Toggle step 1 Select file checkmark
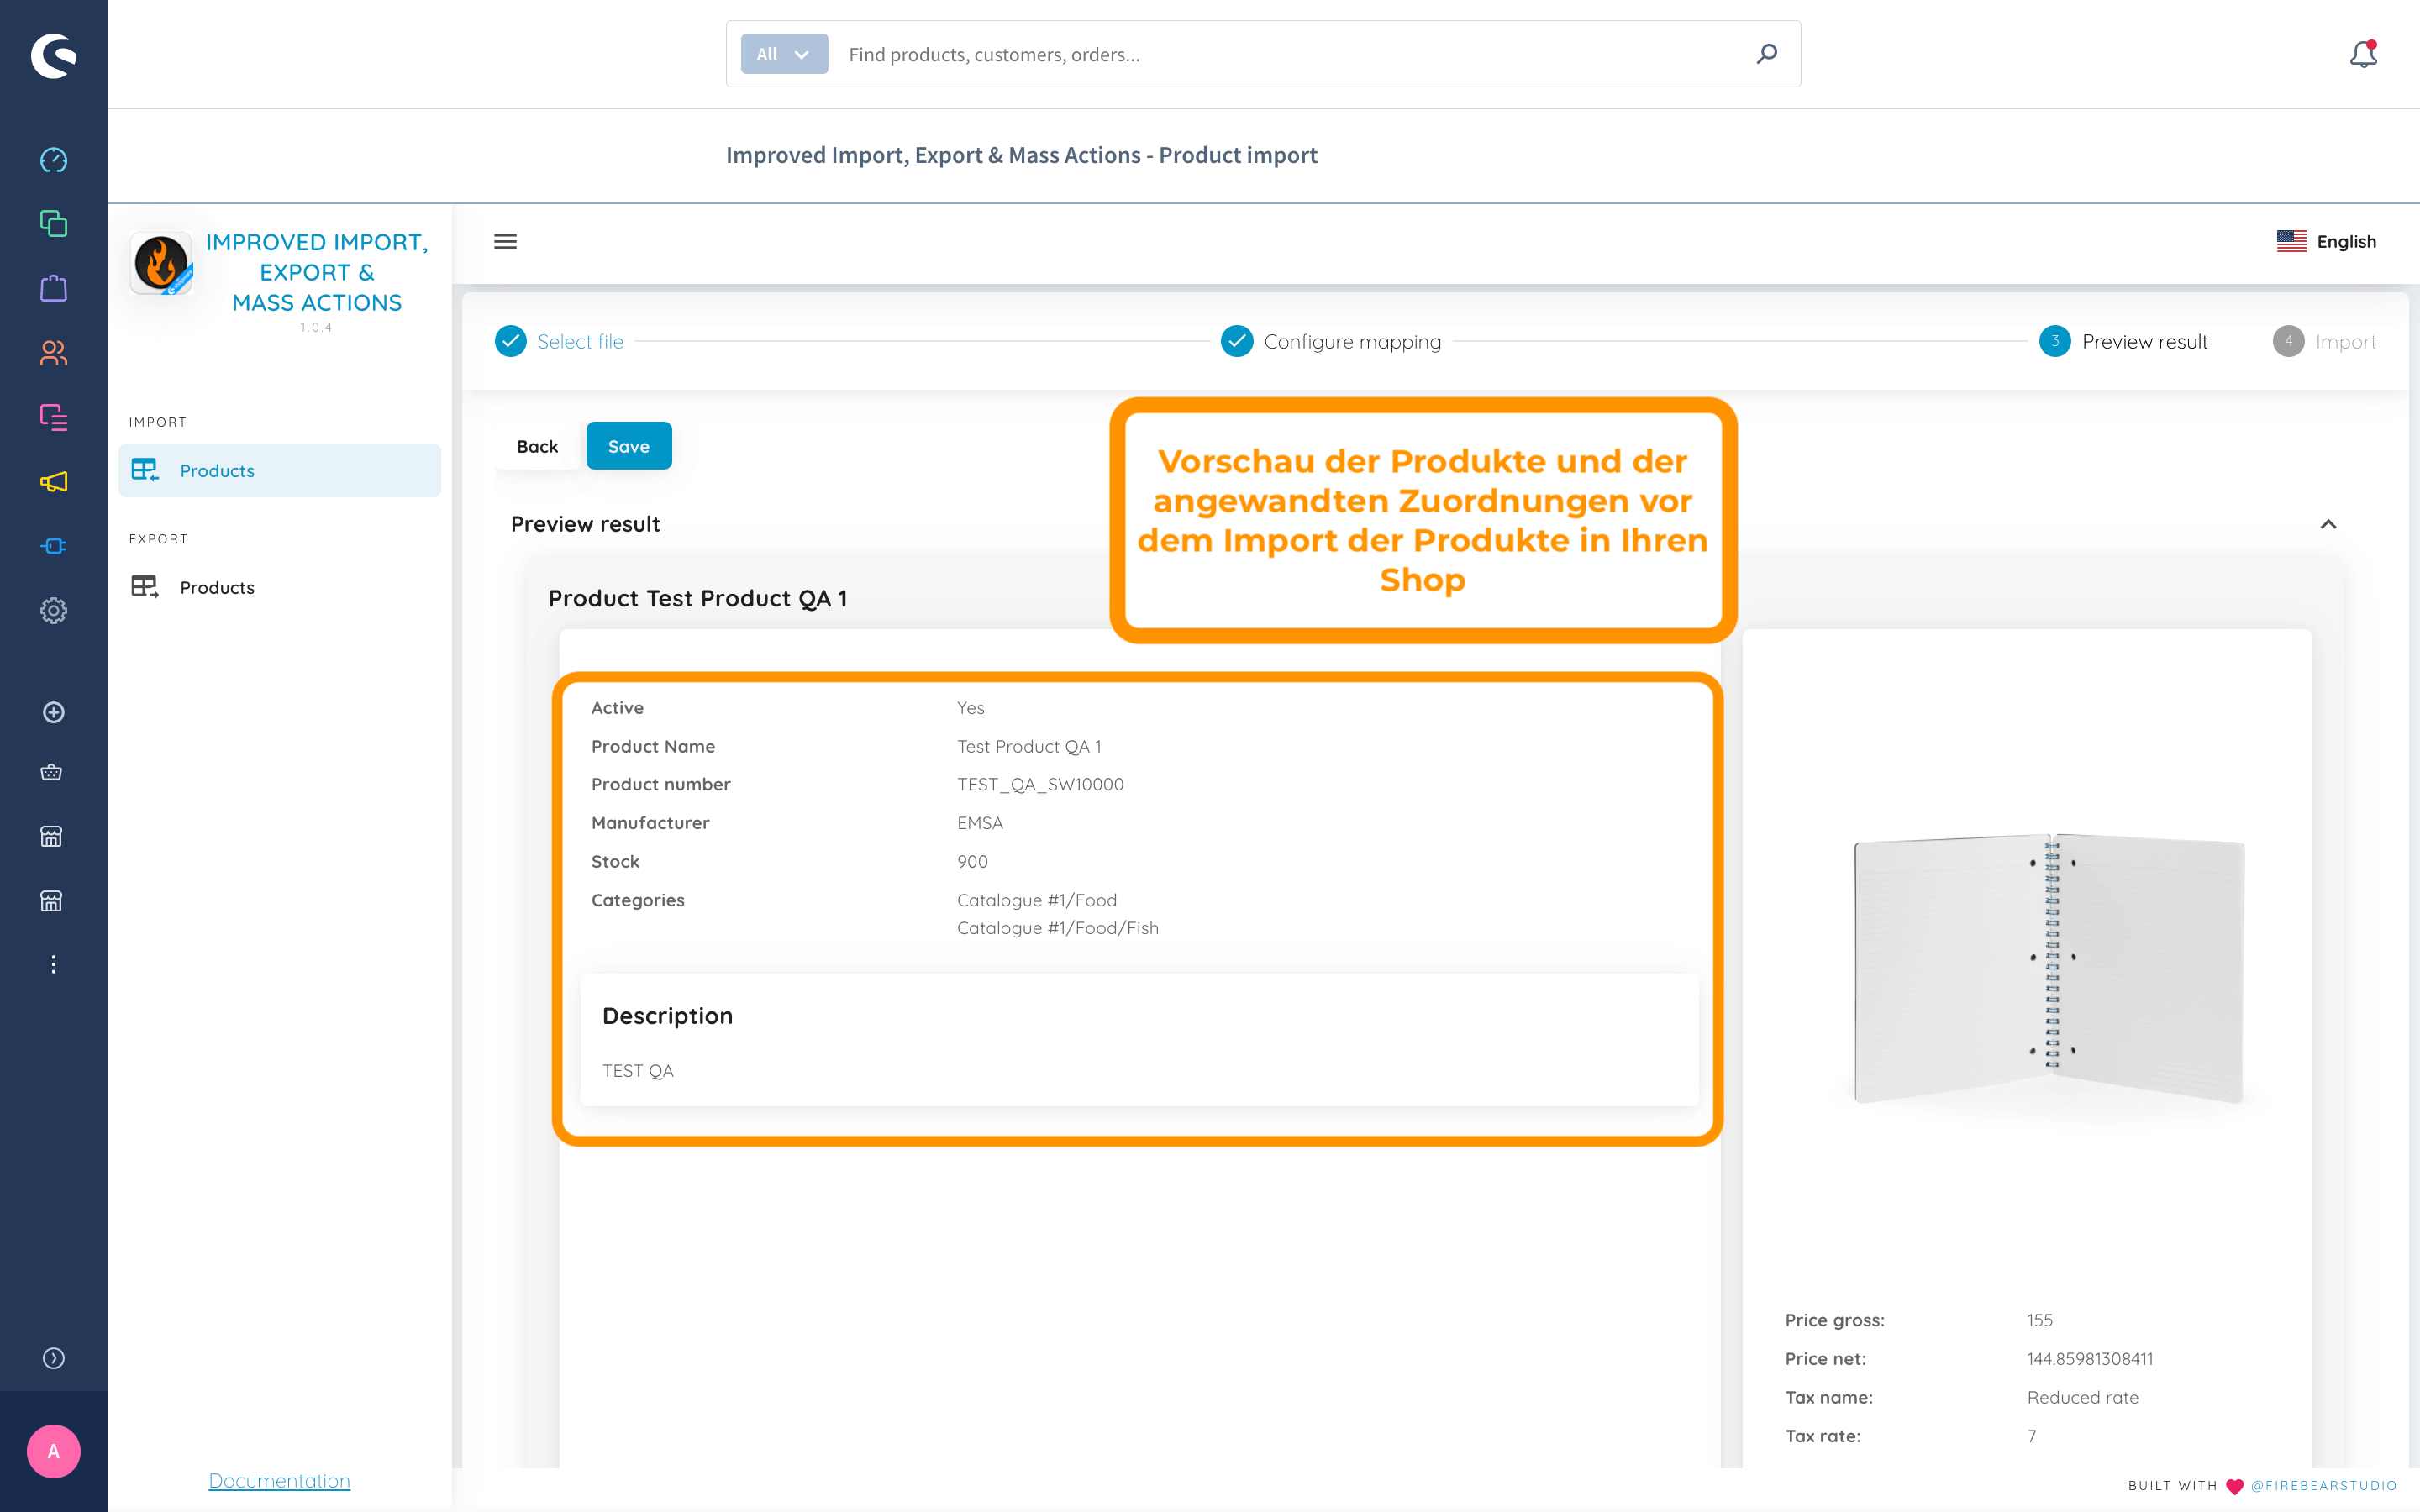This screenshot has width=2420, height=1512. coord(511,339)
